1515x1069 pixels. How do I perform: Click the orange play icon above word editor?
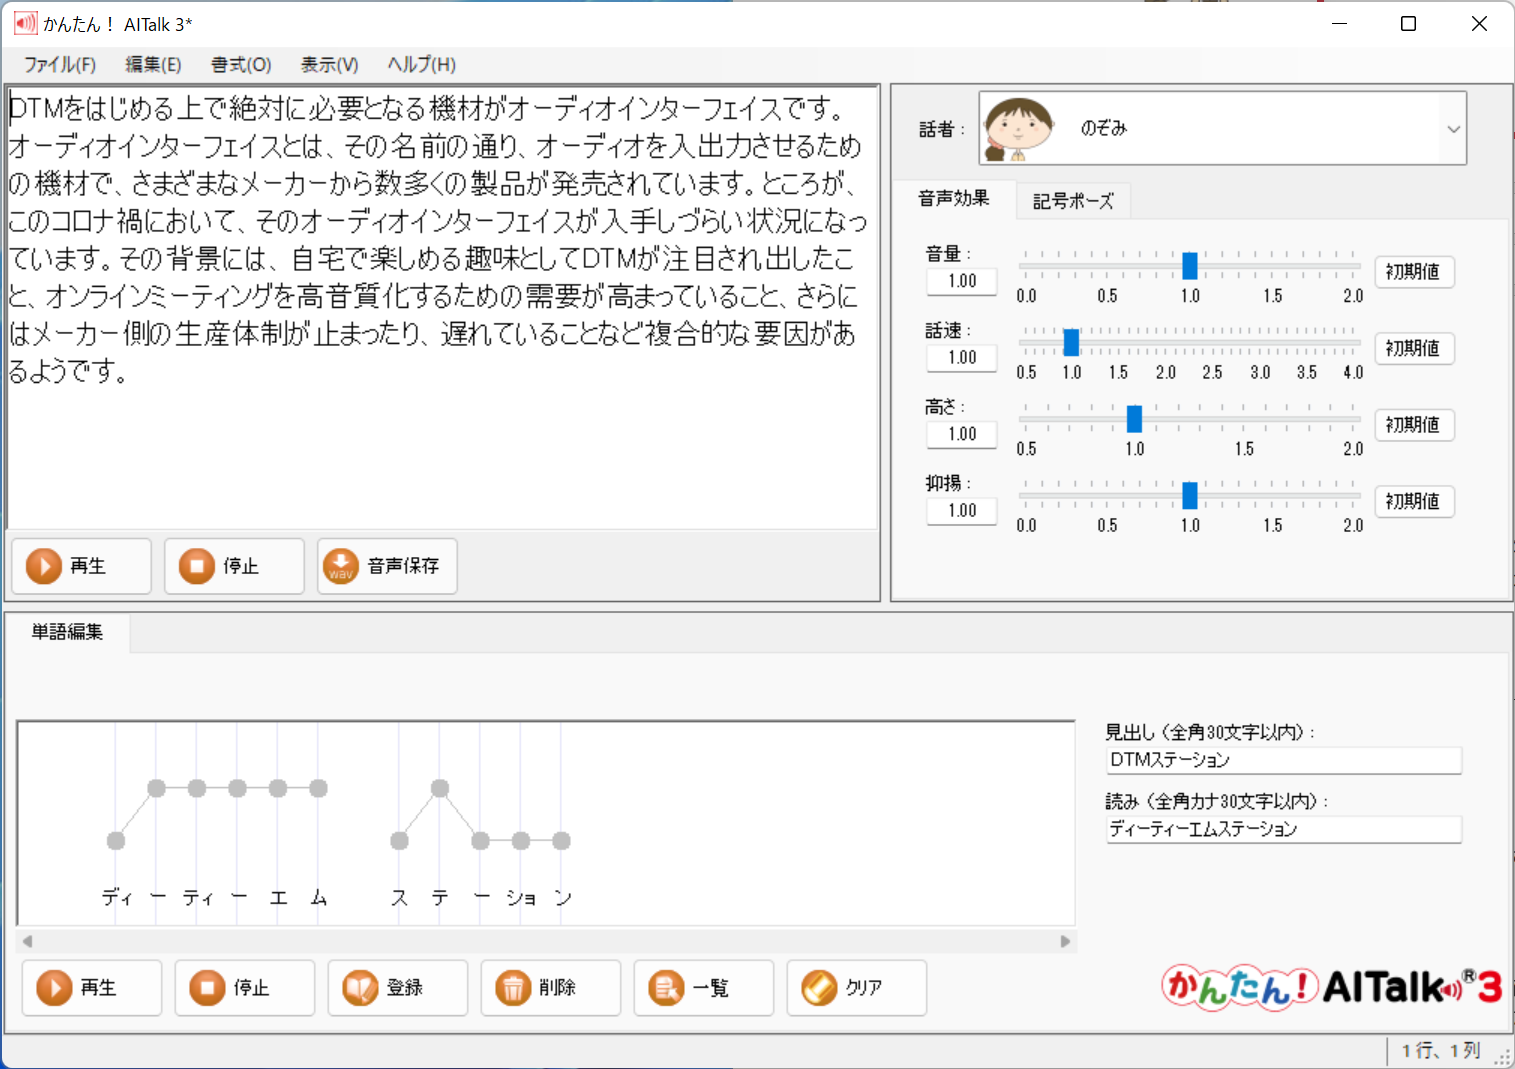coord(43,566)
